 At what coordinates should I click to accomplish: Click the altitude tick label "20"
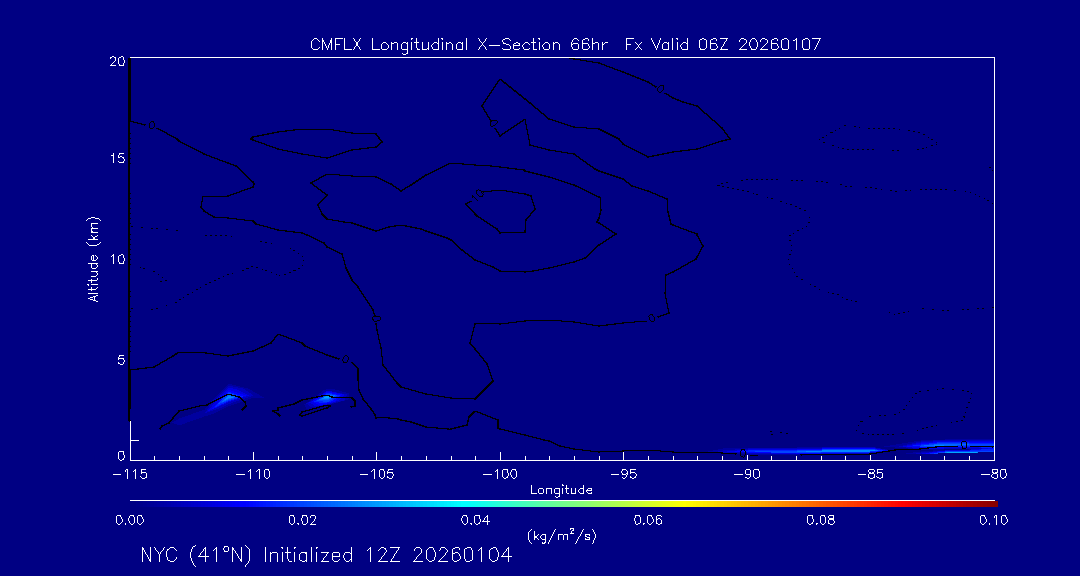[116, 60]
